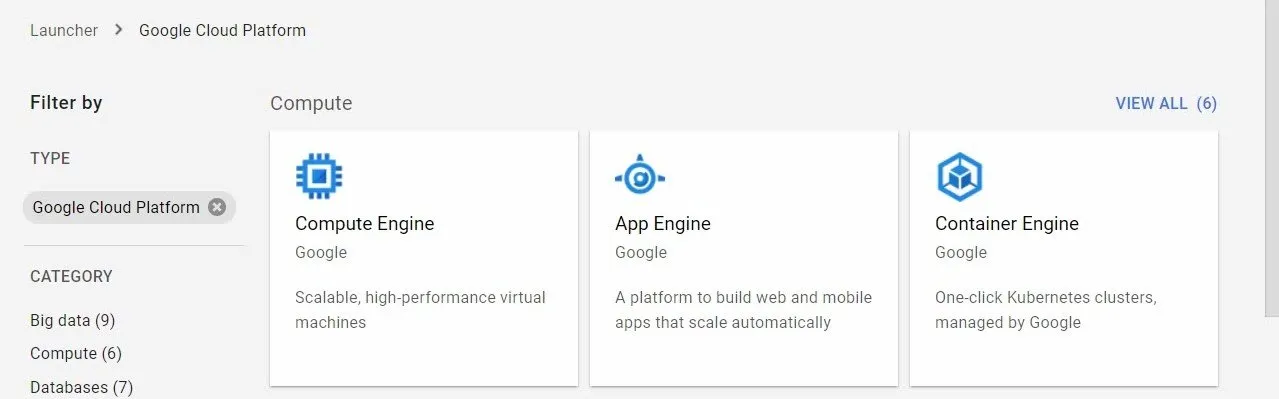Open the App Engine title
Viewport: 1279px width, 399px height.
click(x=663, y=223)
